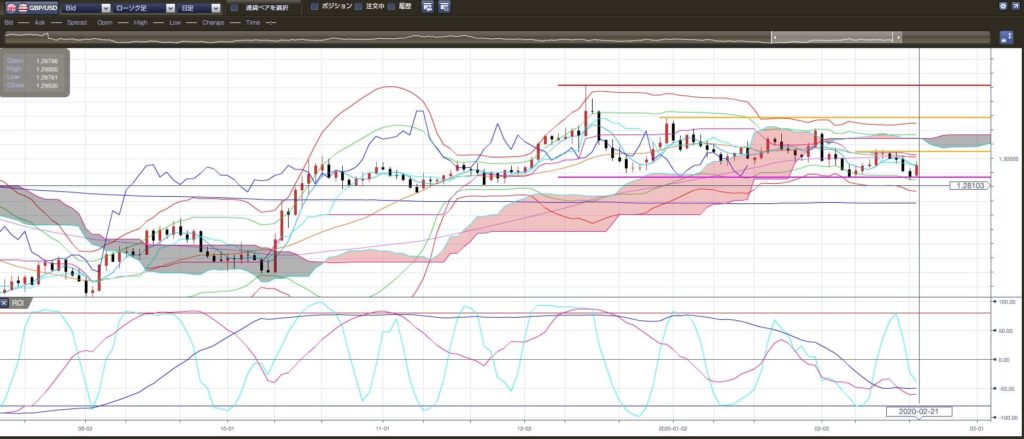Toggle the 履歴 checkbox
This screenshot has width=1024, height=439.
pyautogui.click(x=391, y=7)
